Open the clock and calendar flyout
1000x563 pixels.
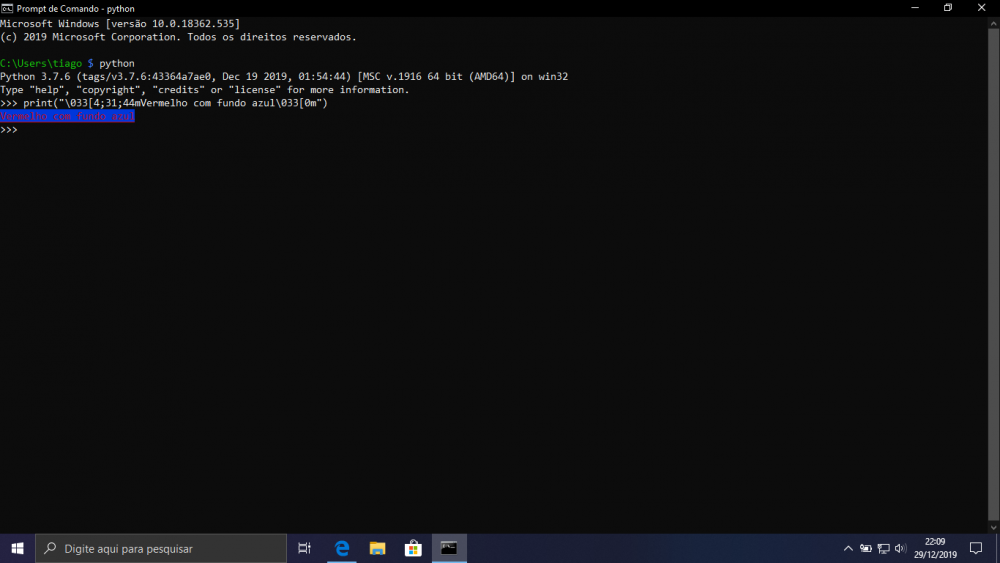(x=934, y=548)
